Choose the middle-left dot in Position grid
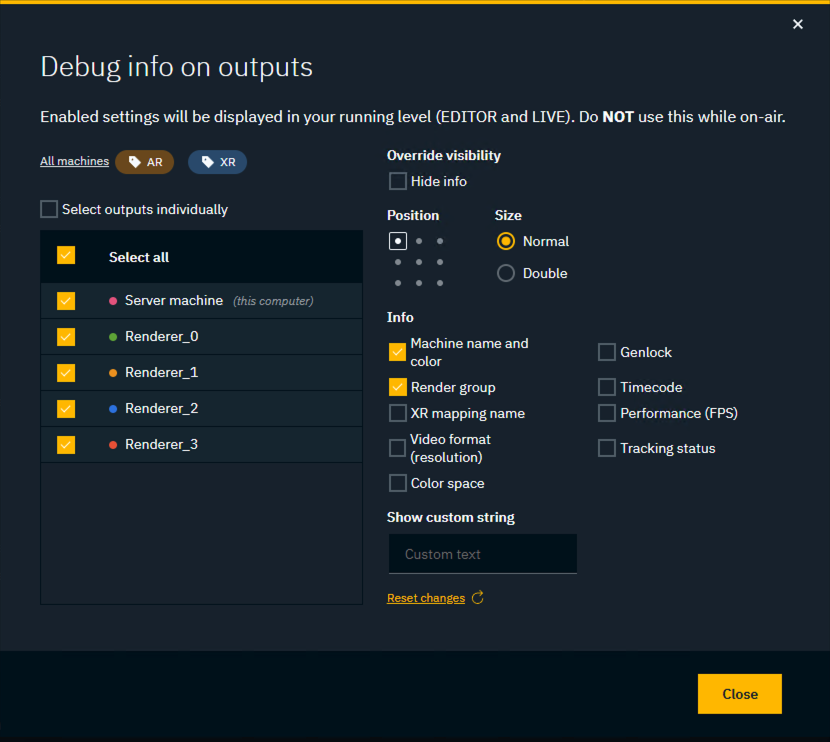The image size is (830, 742). coord(398,262)
